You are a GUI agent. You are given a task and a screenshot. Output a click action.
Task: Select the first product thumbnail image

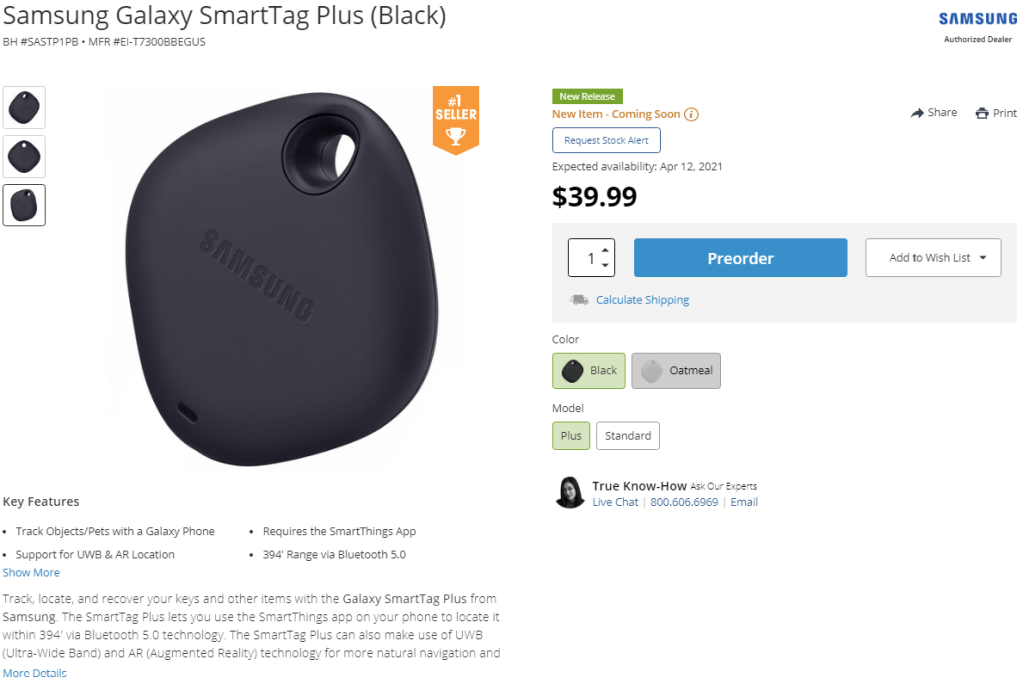[x=24, y=107]
